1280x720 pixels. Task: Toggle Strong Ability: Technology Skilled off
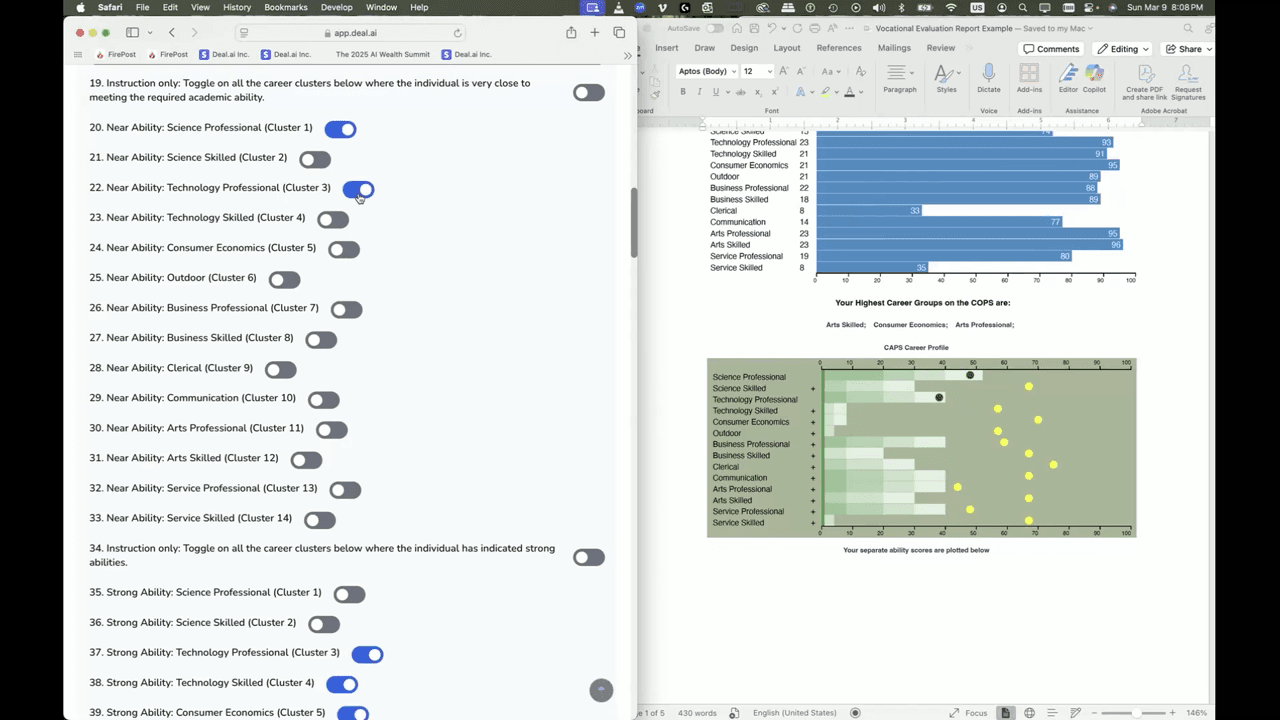tap(342, 684)
